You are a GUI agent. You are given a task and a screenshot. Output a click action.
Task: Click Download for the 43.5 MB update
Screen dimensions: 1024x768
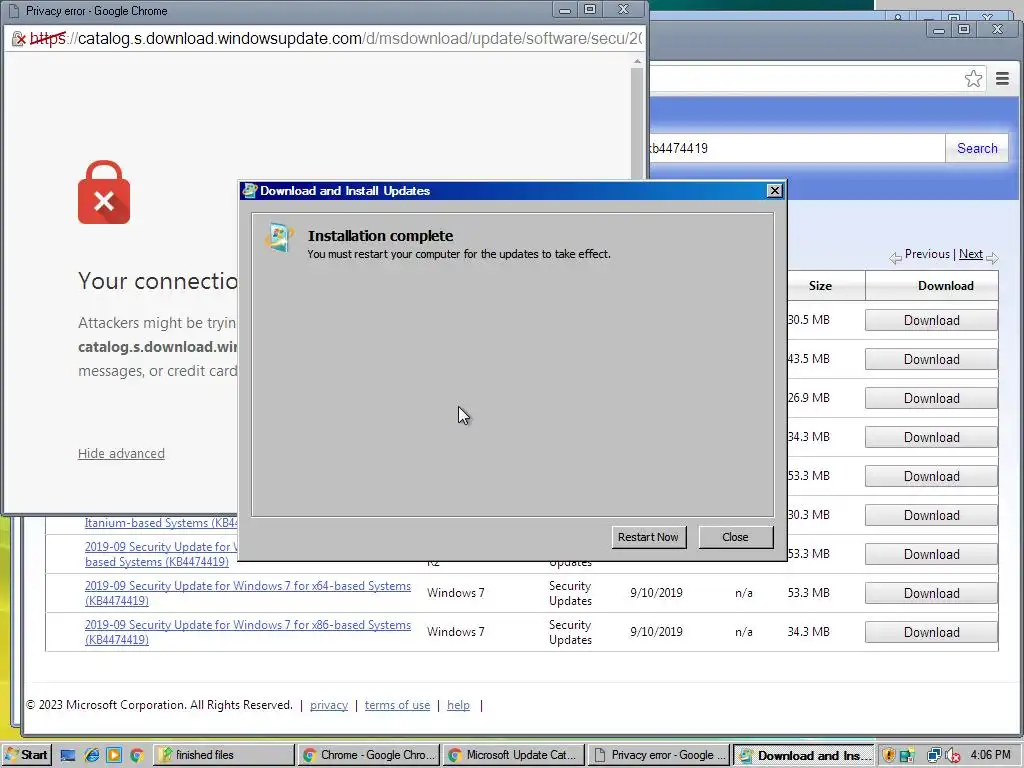(x=931, y=359)
